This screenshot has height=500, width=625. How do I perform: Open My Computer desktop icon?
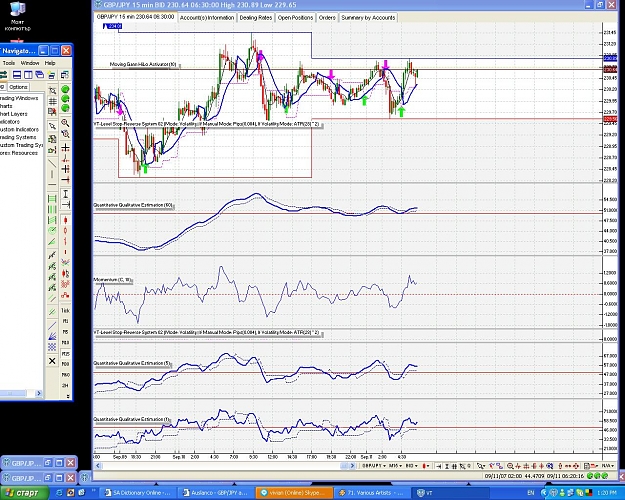17,16
